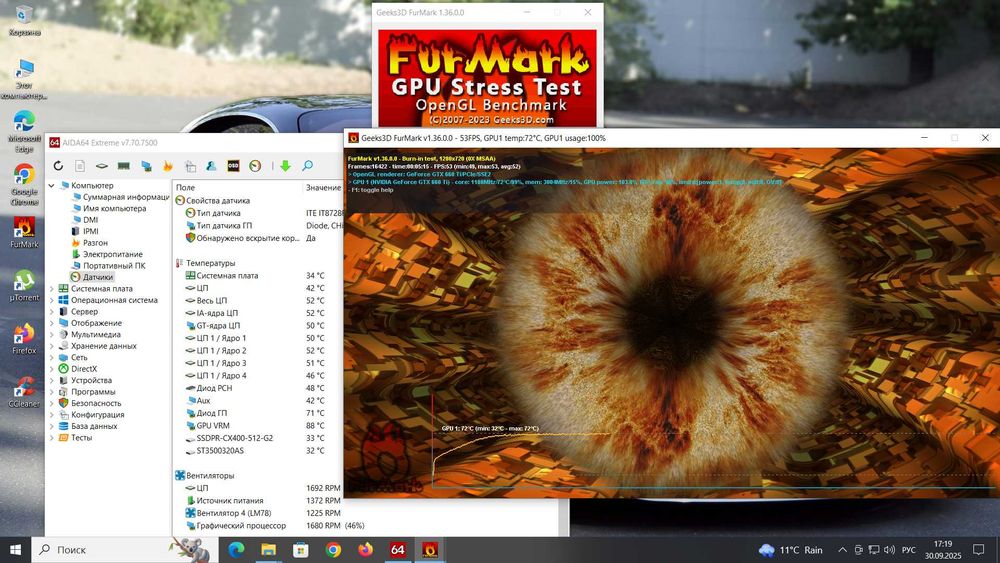Open Microsoft Edge desktop shortcut

tap(24, 131)
